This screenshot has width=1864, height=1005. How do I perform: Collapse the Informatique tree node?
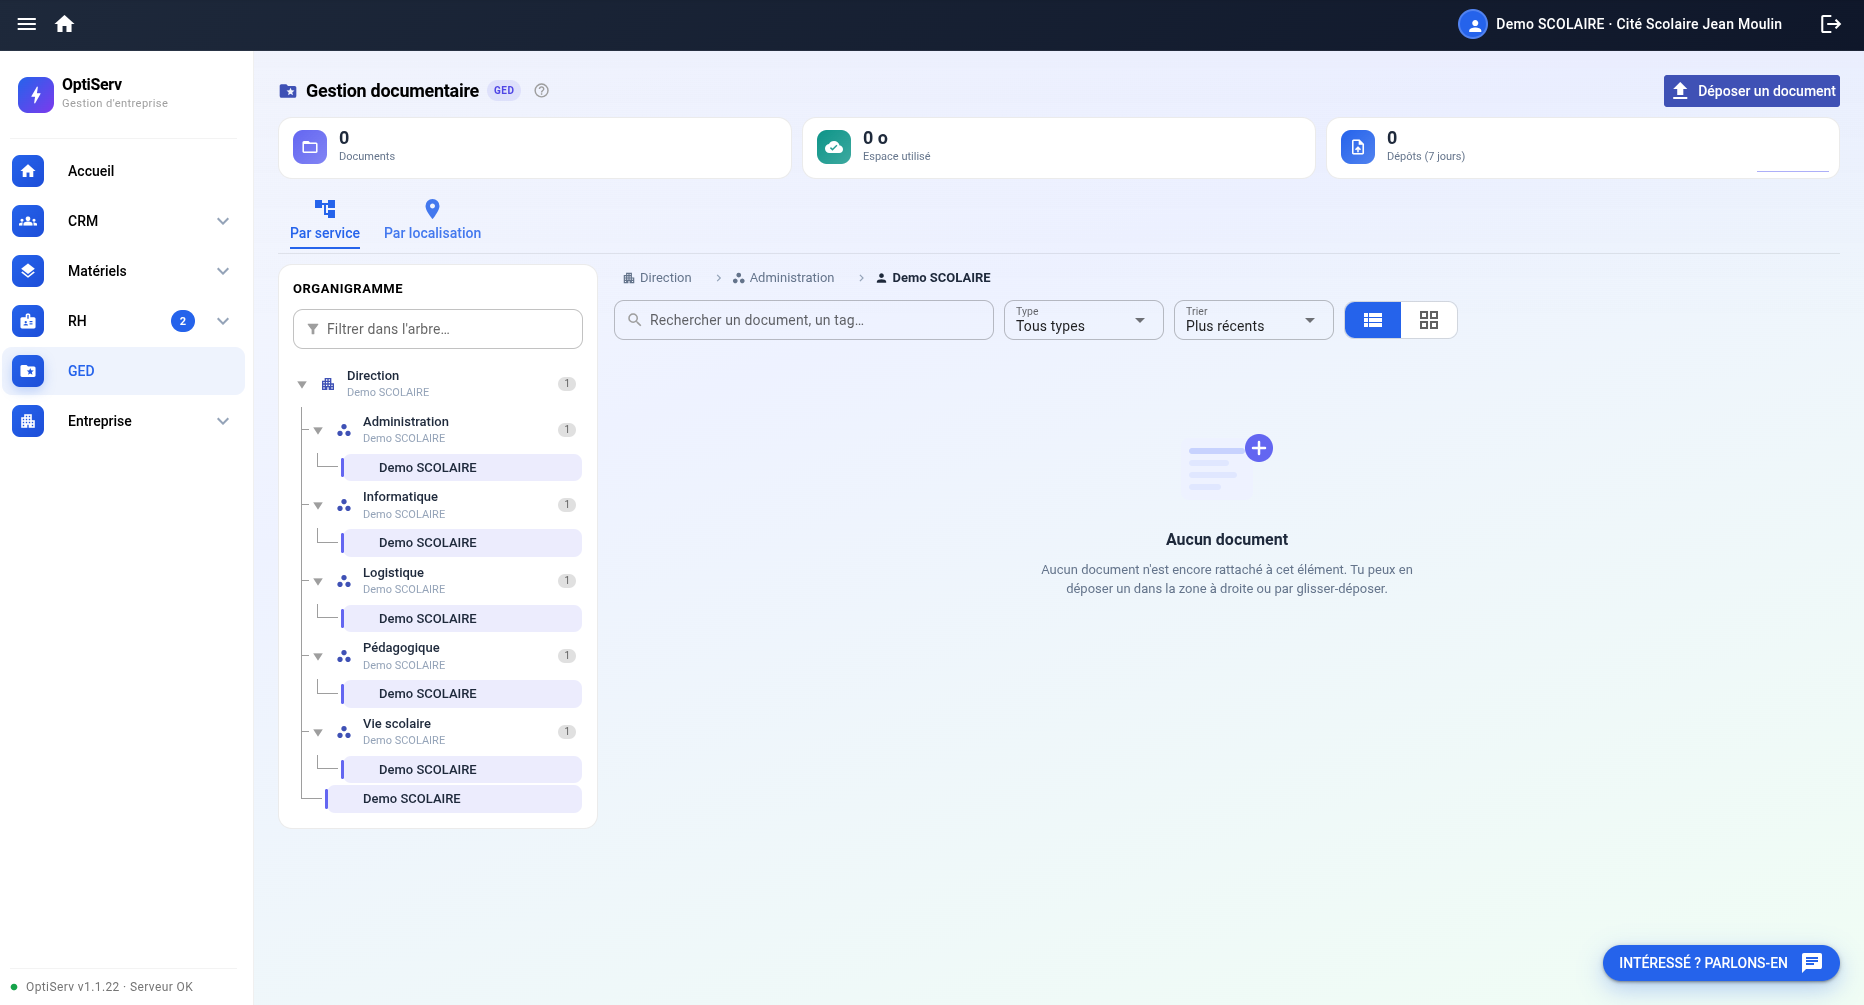click(318, 506)
